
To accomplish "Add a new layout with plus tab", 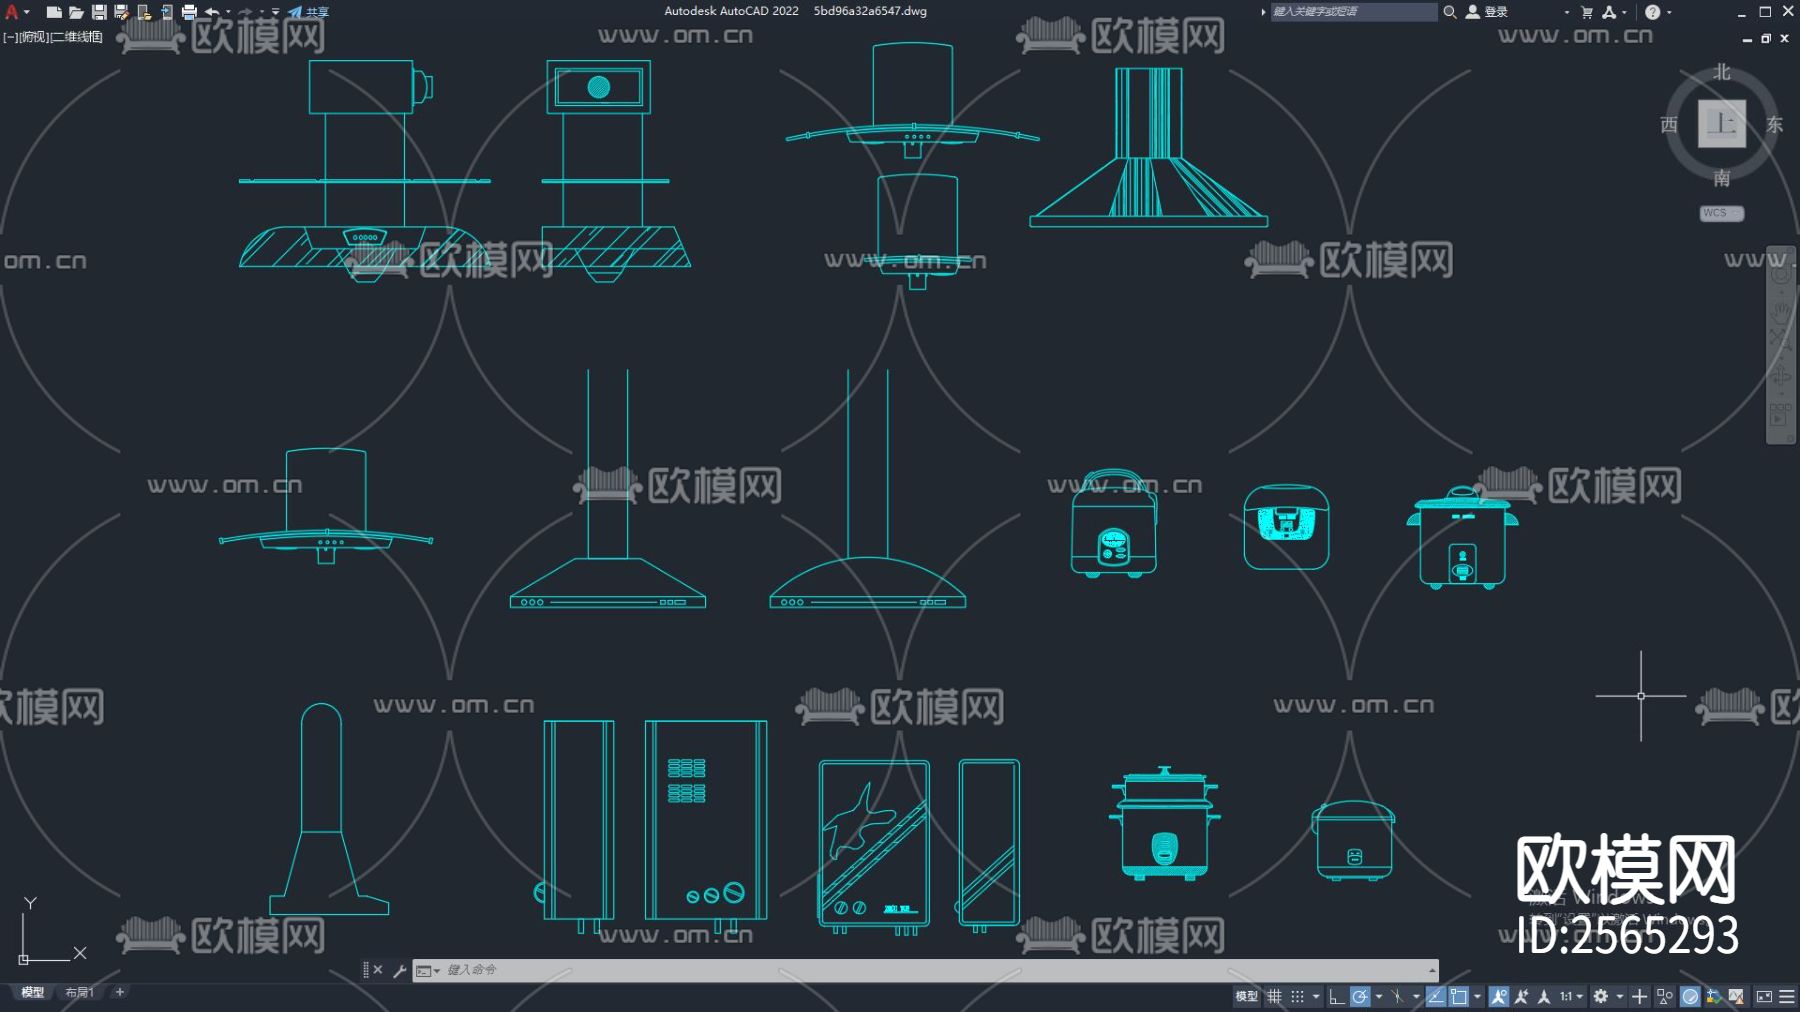I will (120, 992).
